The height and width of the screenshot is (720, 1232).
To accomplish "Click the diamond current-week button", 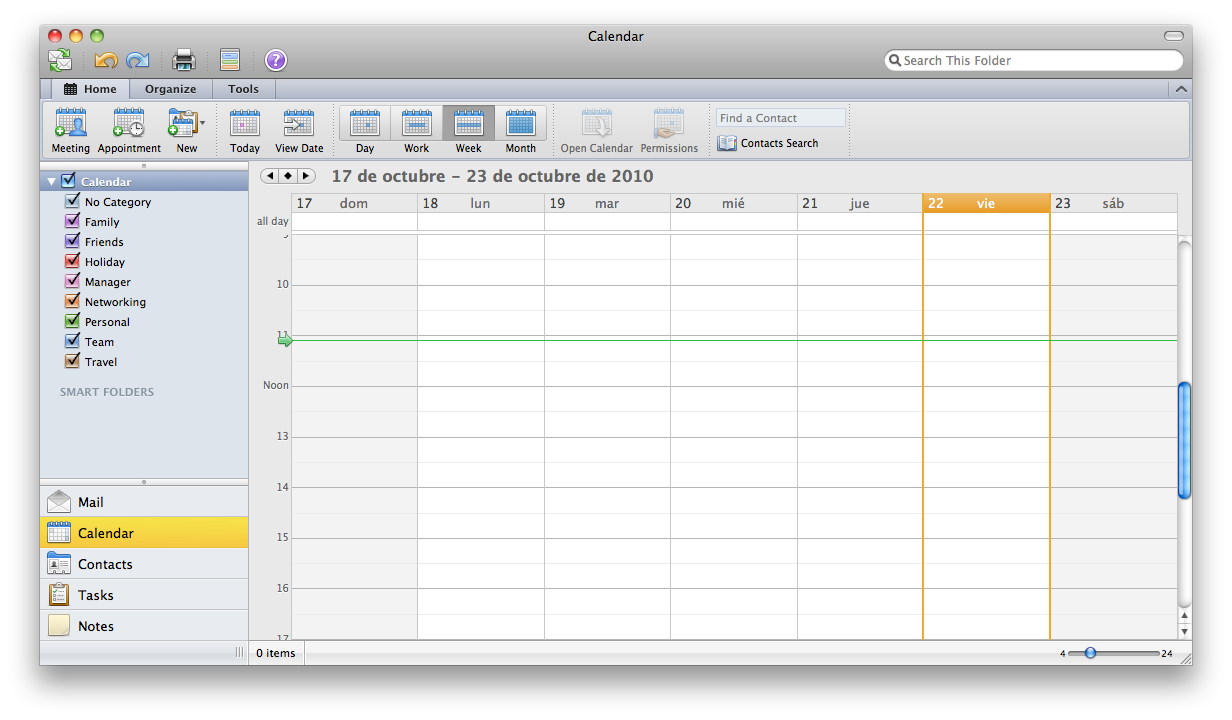I will click(288, 176).
